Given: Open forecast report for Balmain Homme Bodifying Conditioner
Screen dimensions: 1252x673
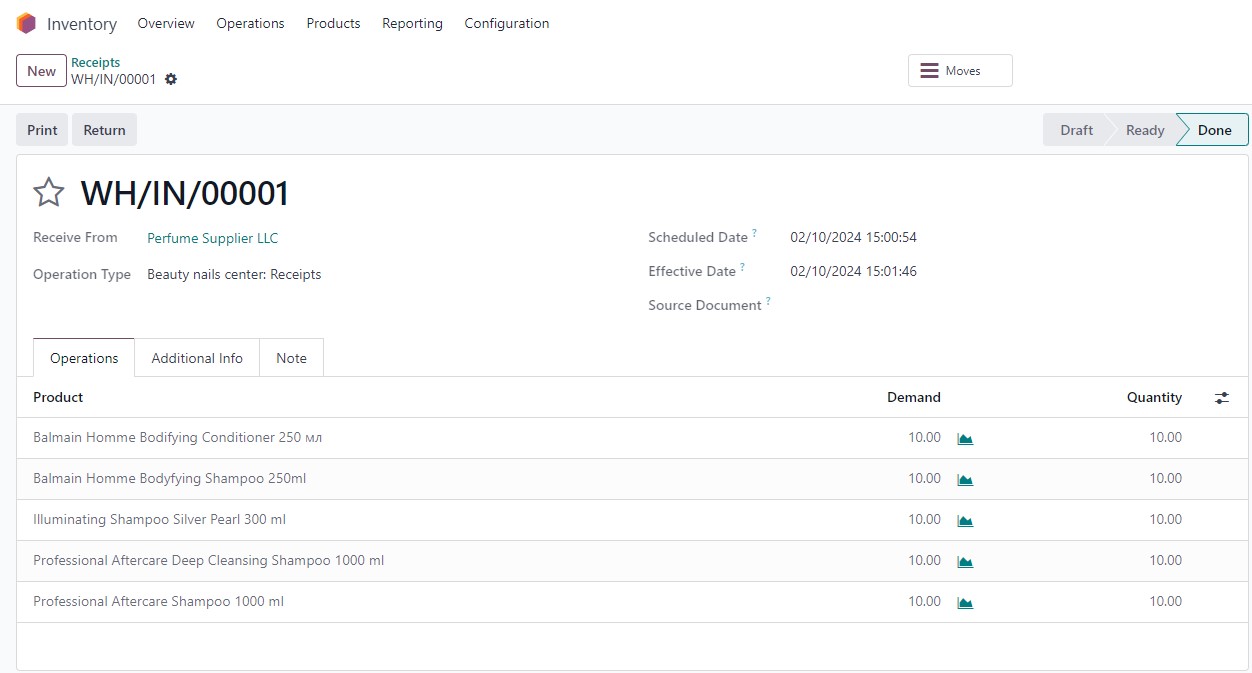Looking at the screenshot, I should 964,437.
